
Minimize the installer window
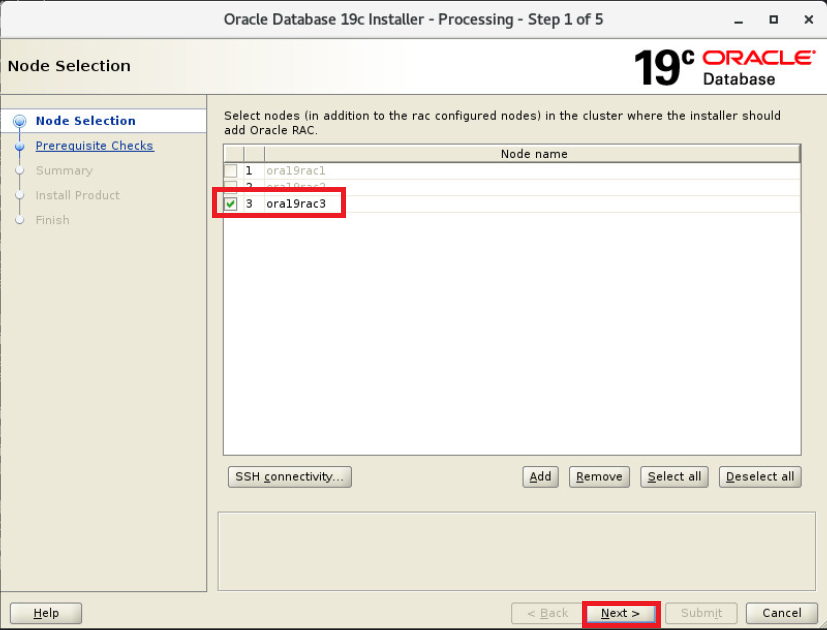738,20
